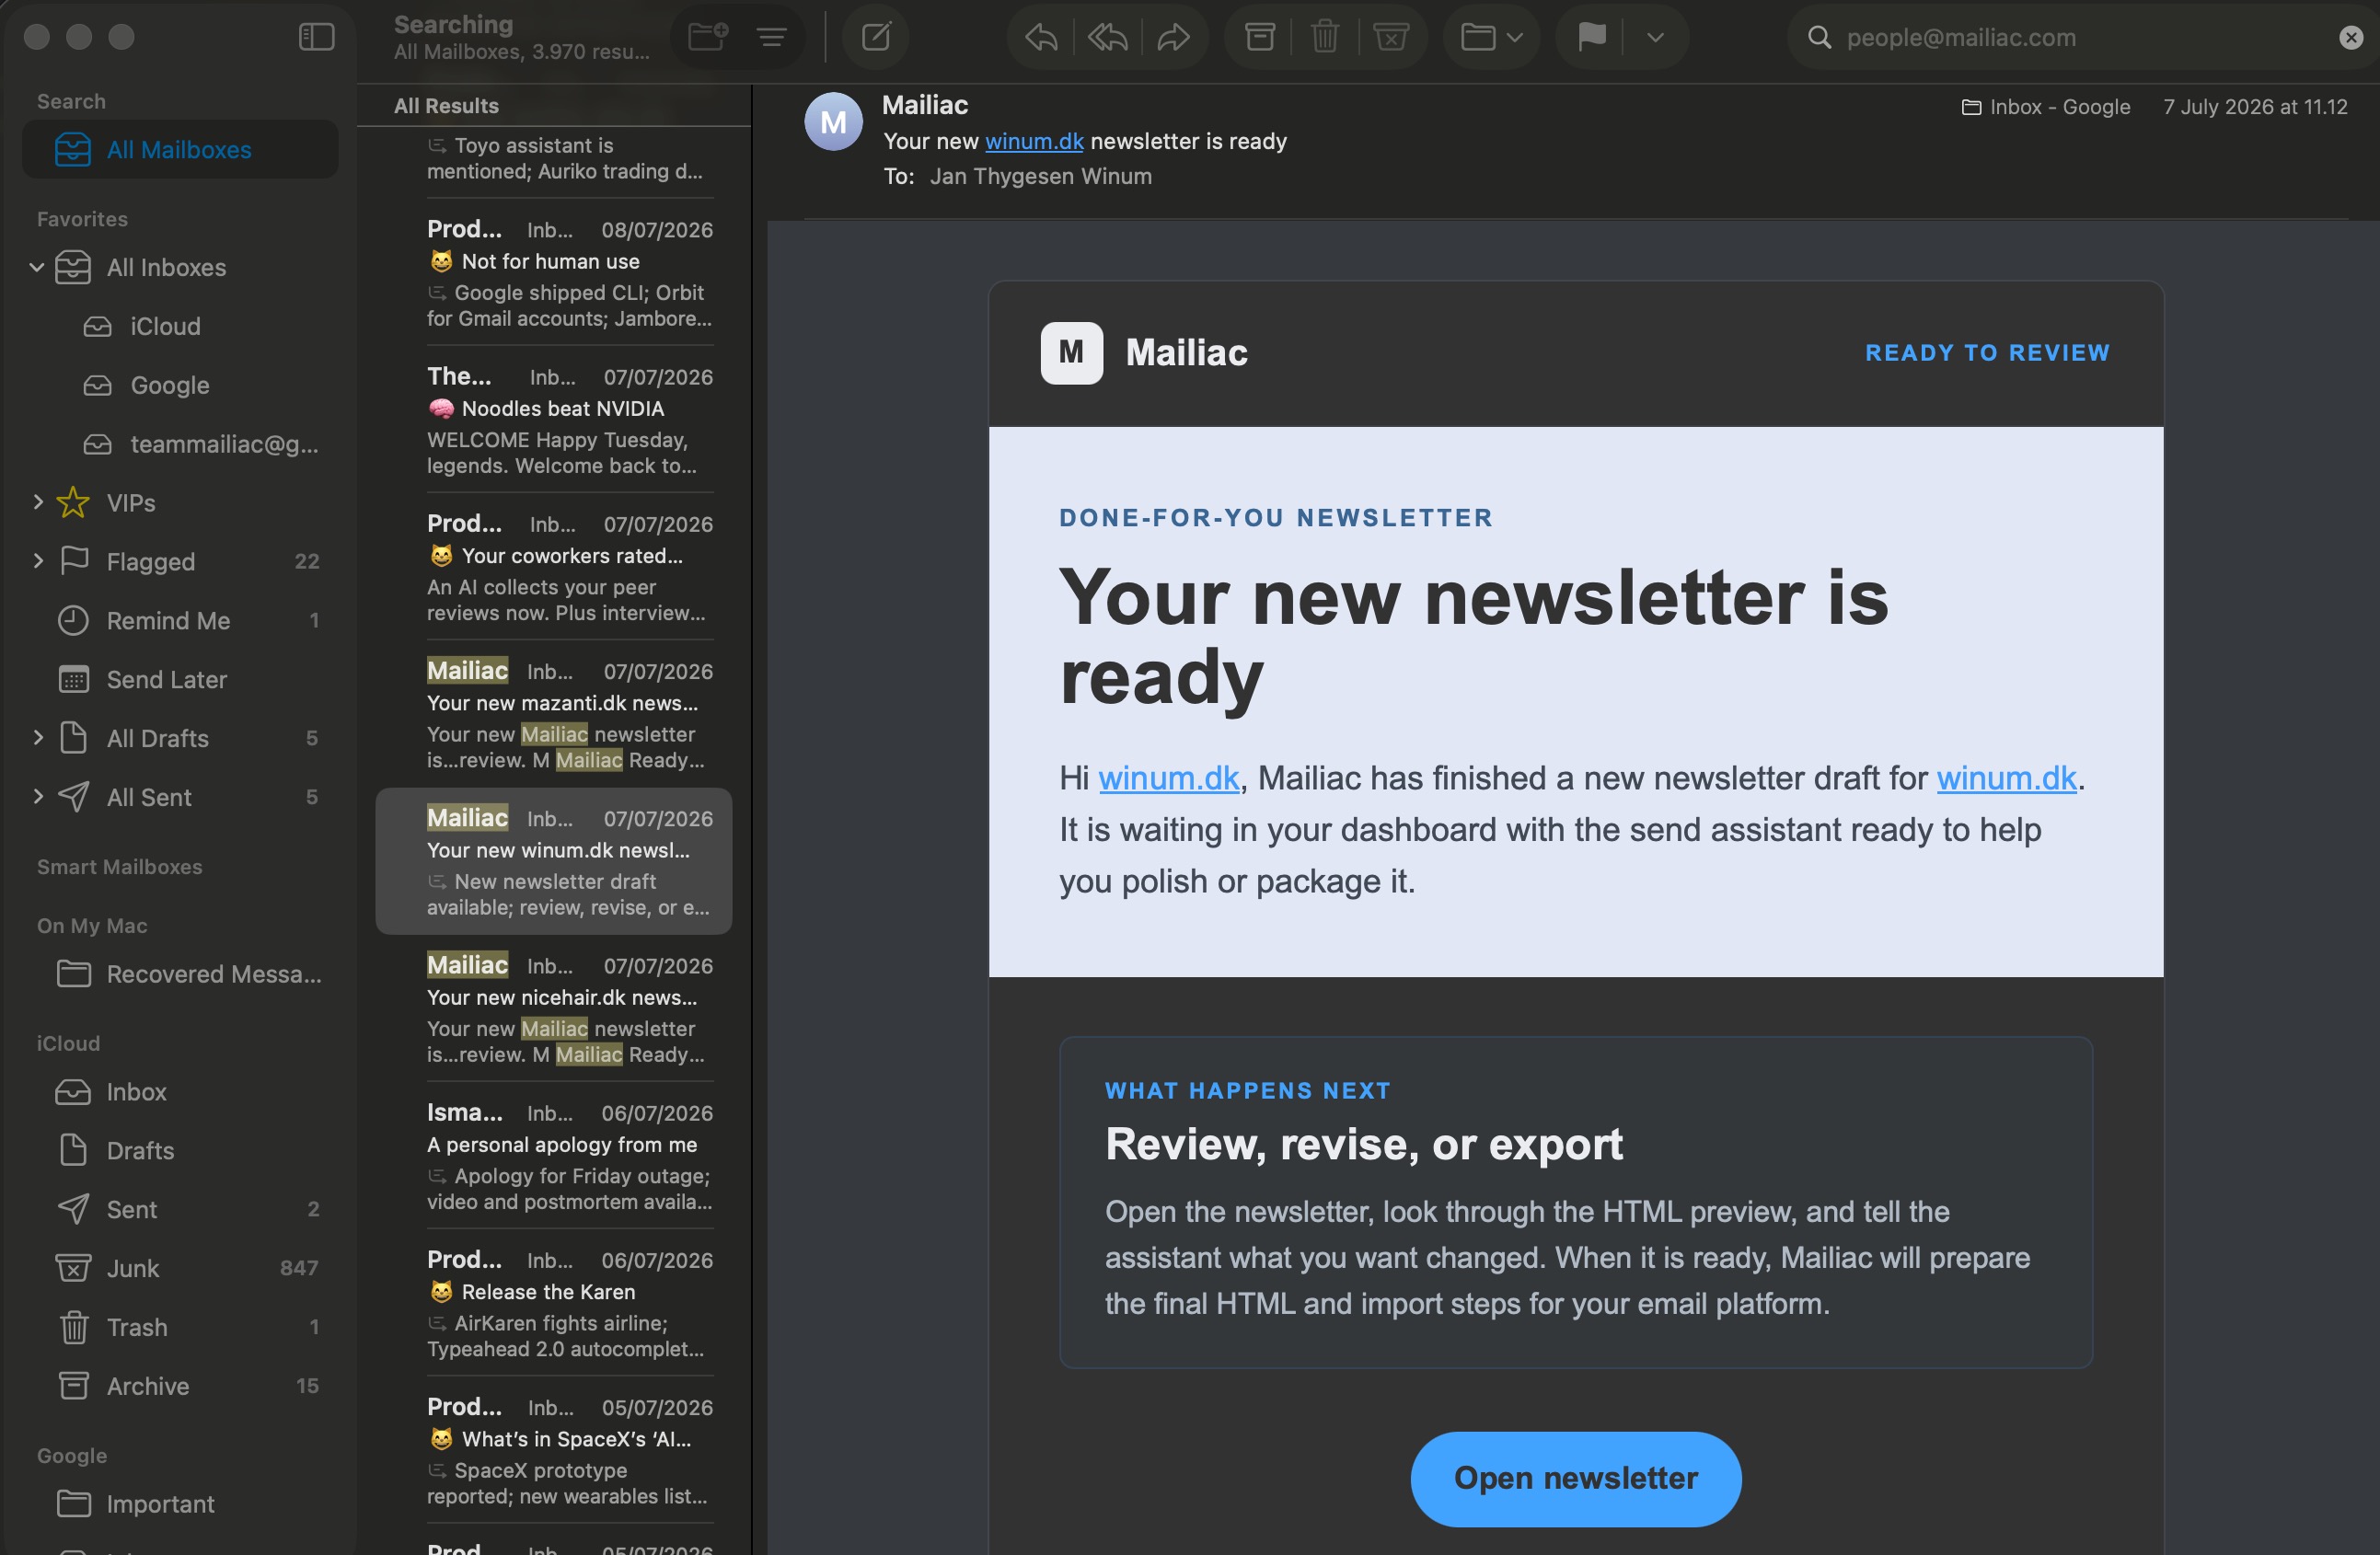
Task: Clear the search field text
Action: pyautogui.click(x=2351, y=37)
